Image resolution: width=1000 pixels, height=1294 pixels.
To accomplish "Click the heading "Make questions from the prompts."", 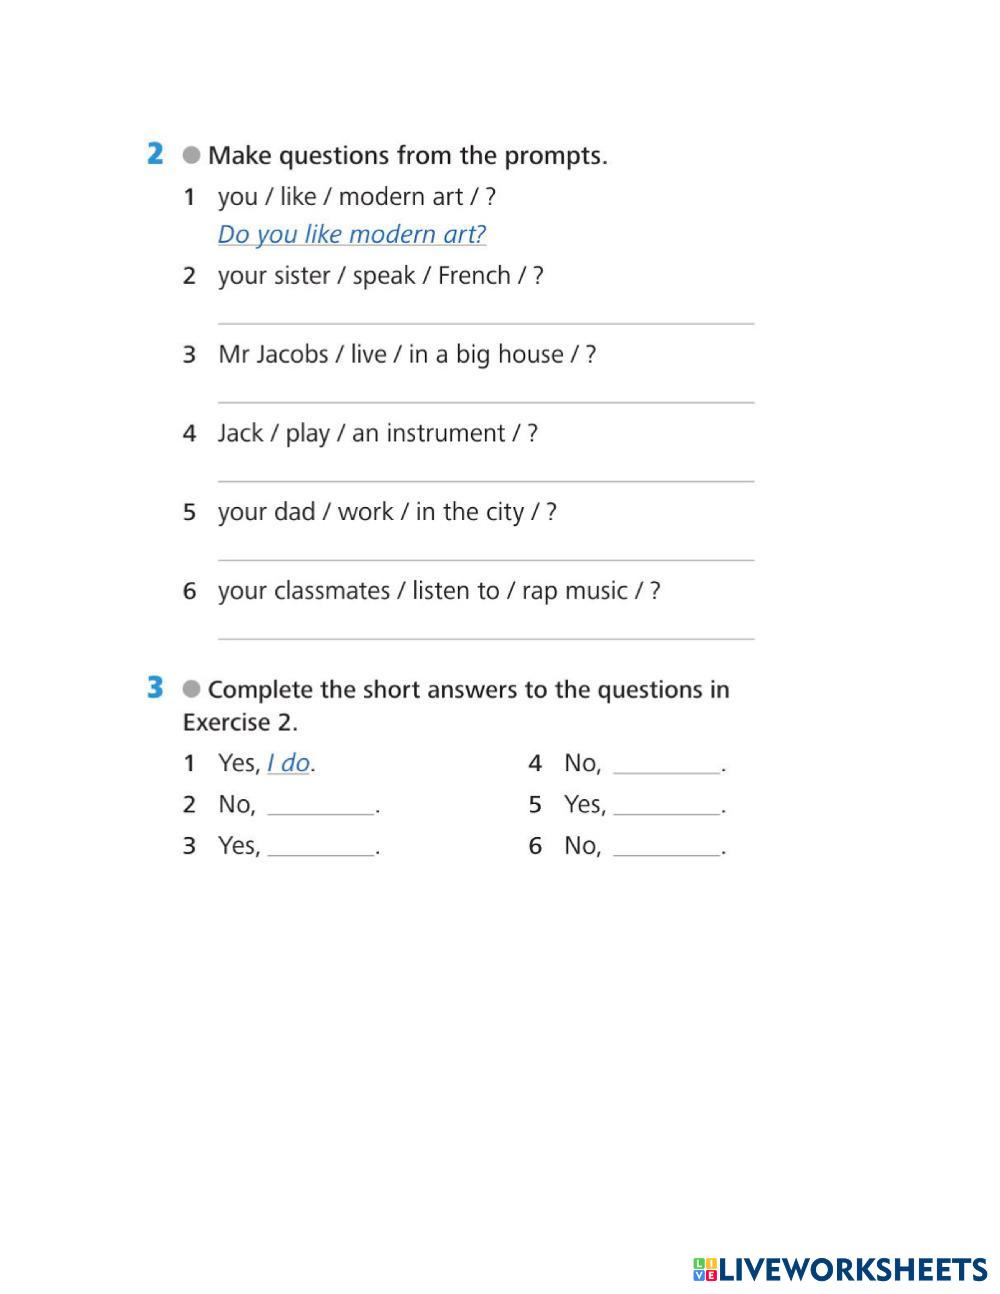I will [407, 156].
